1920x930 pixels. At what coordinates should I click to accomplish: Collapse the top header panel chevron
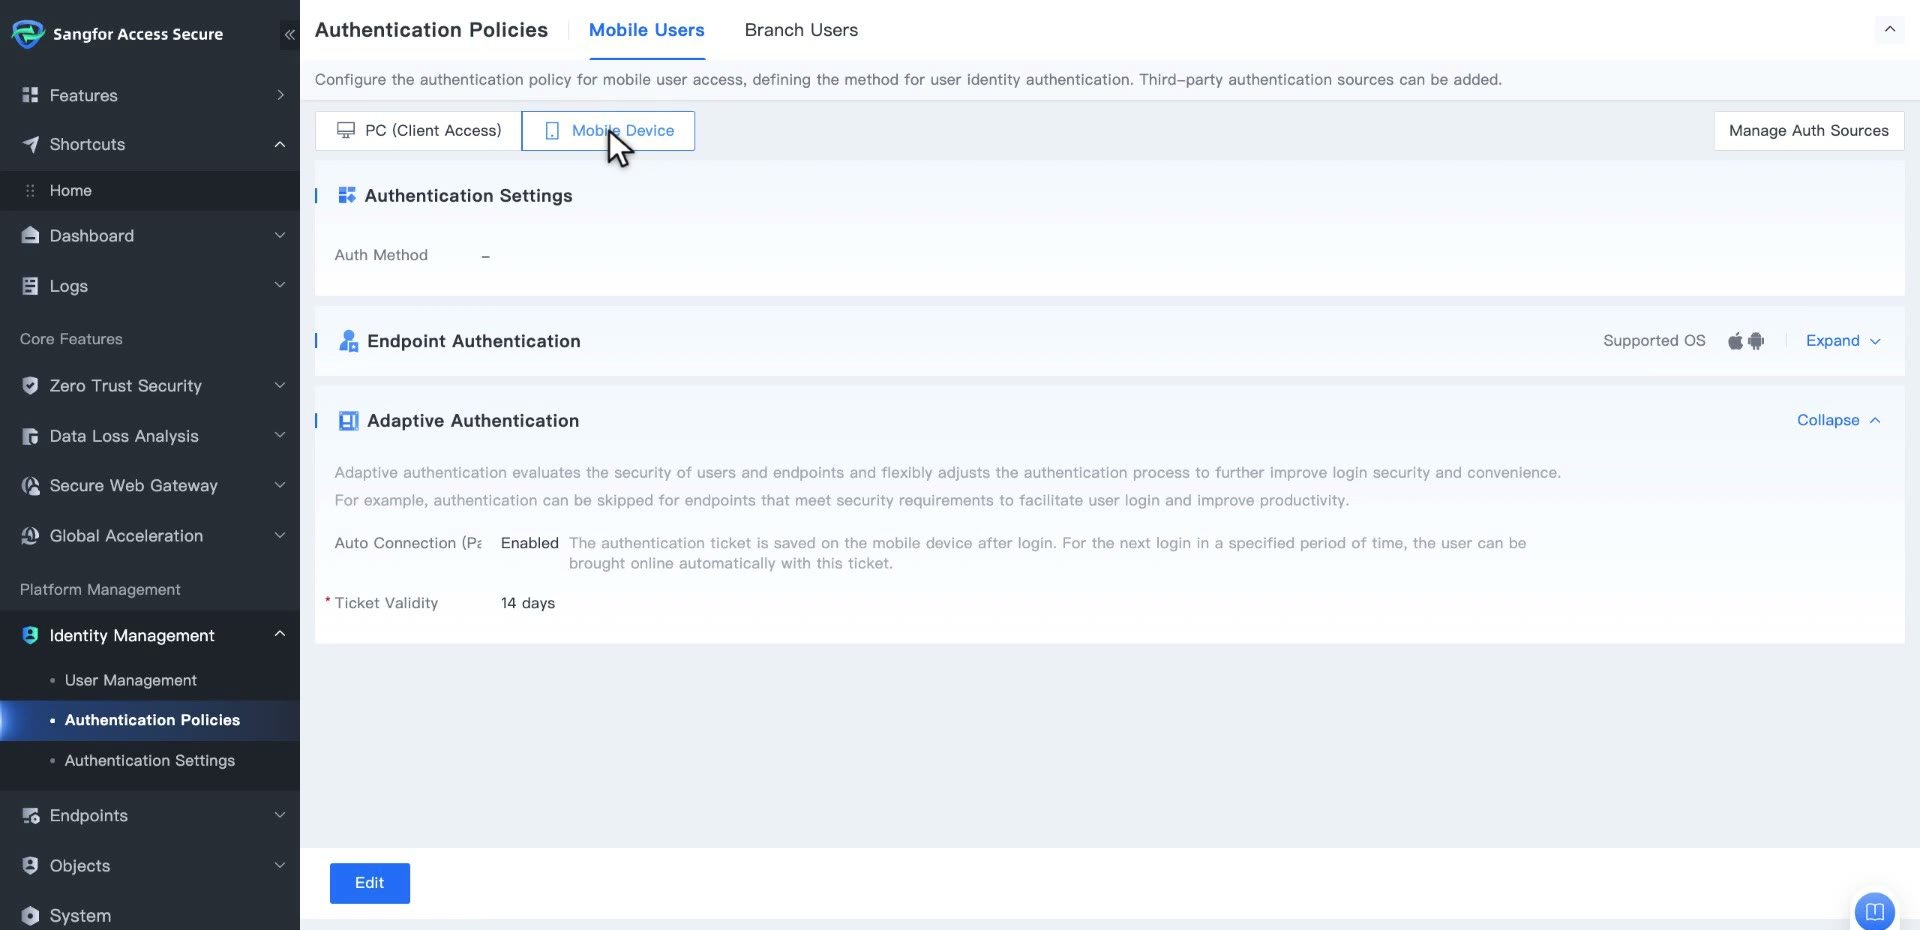pos(1890,30)
